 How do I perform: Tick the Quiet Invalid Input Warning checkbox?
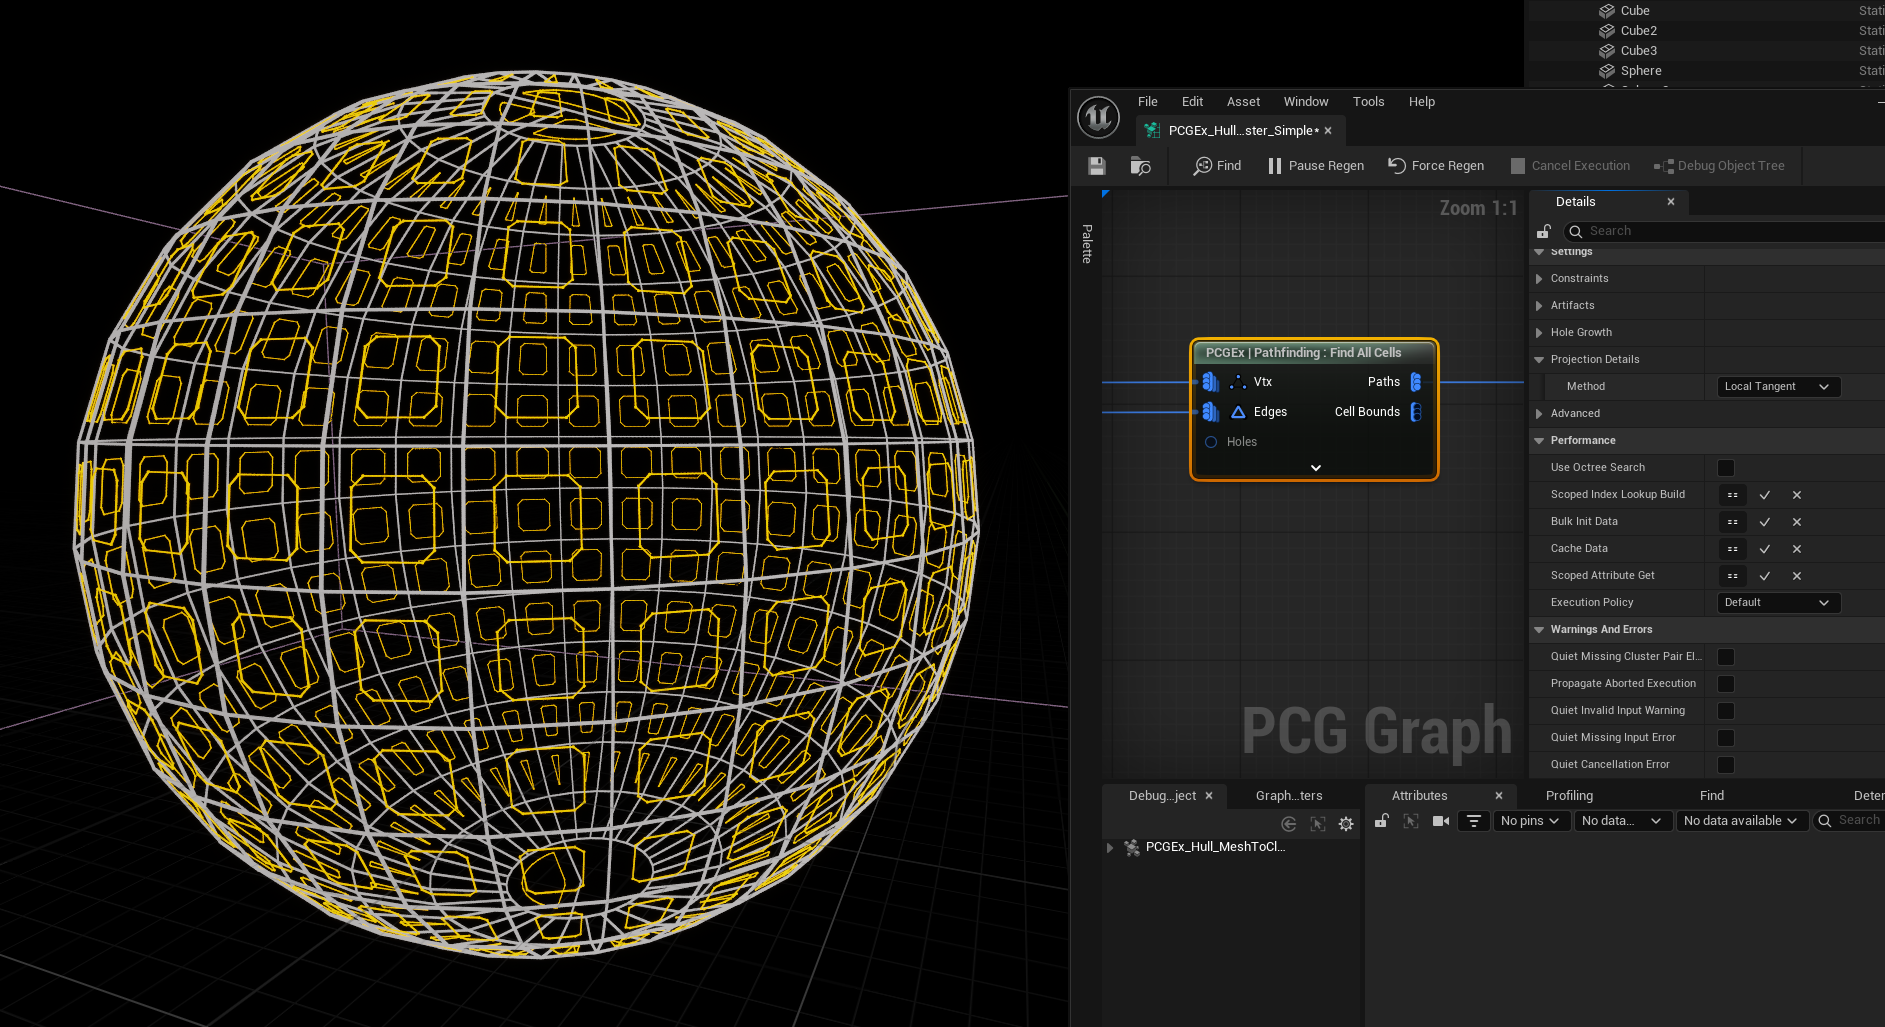1726,711
